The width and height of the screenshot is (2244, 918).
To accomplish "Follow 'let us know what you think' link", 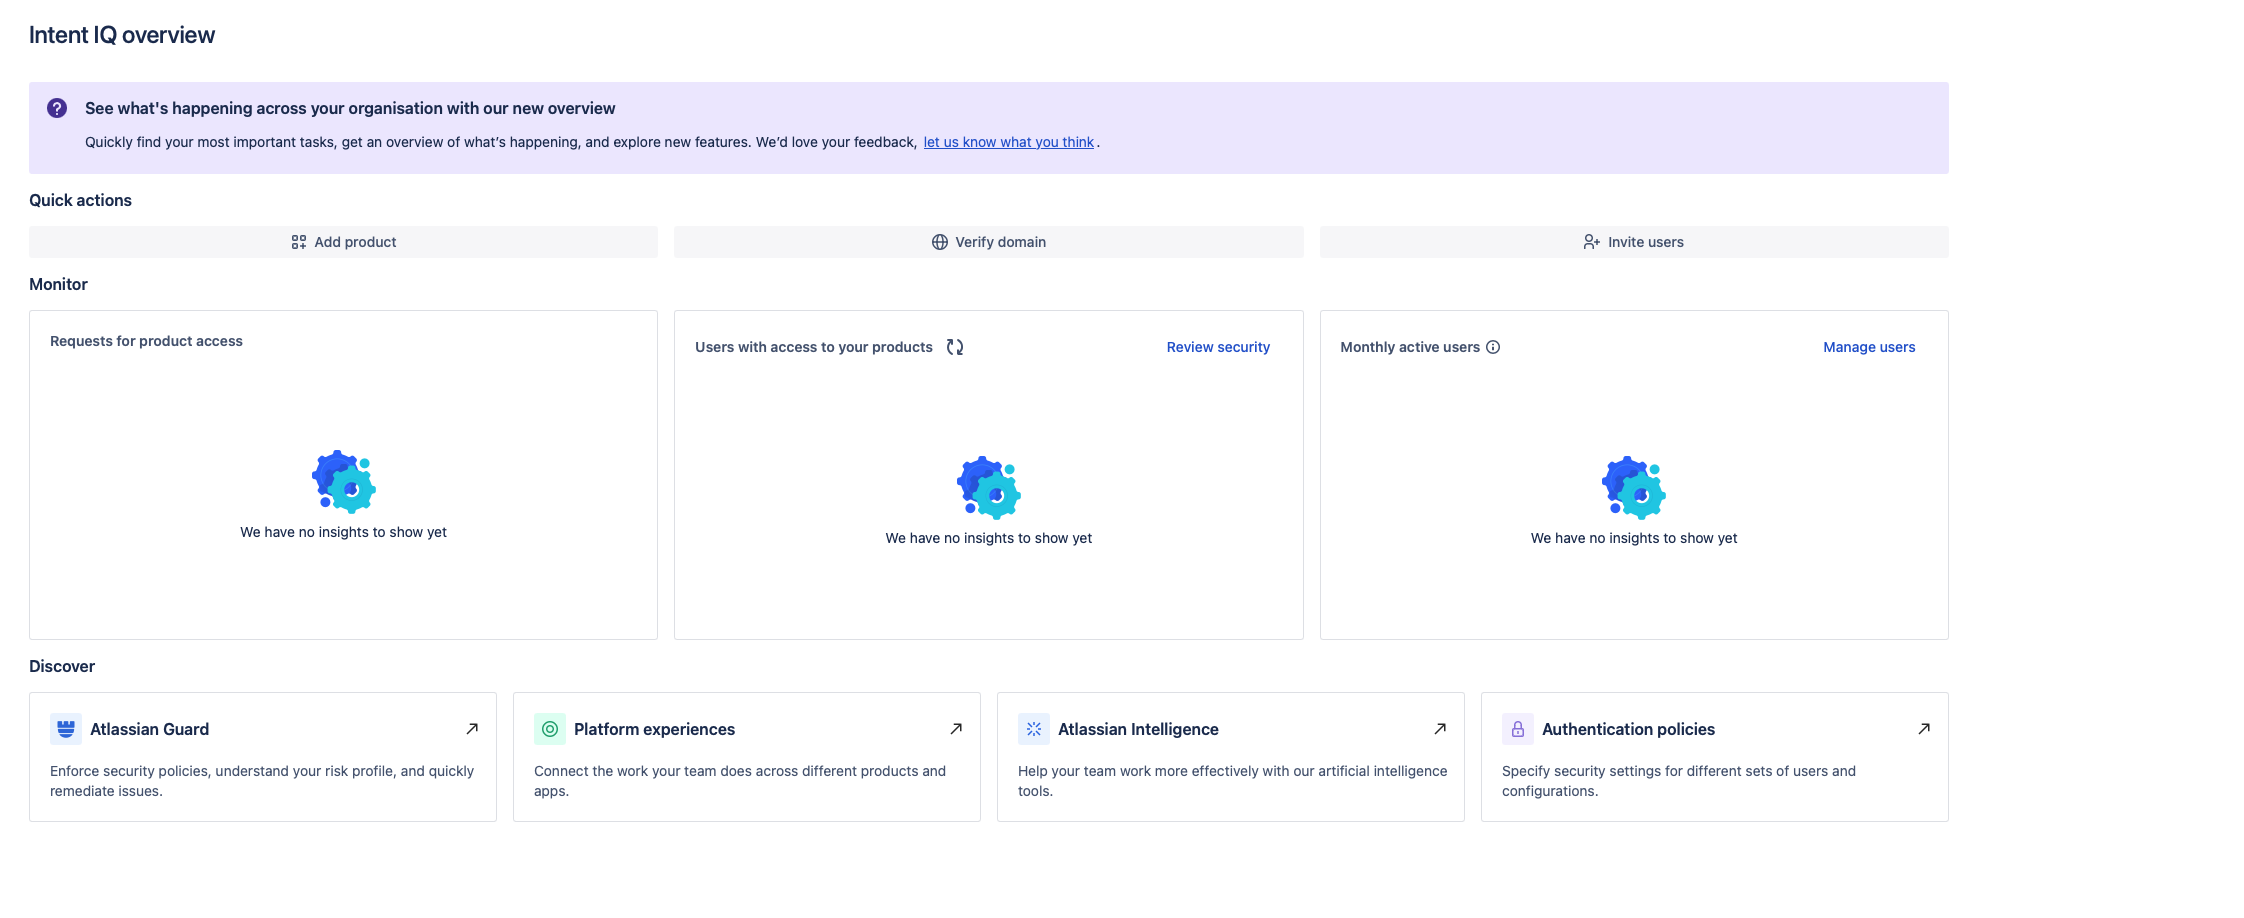I will point(1008,142).
